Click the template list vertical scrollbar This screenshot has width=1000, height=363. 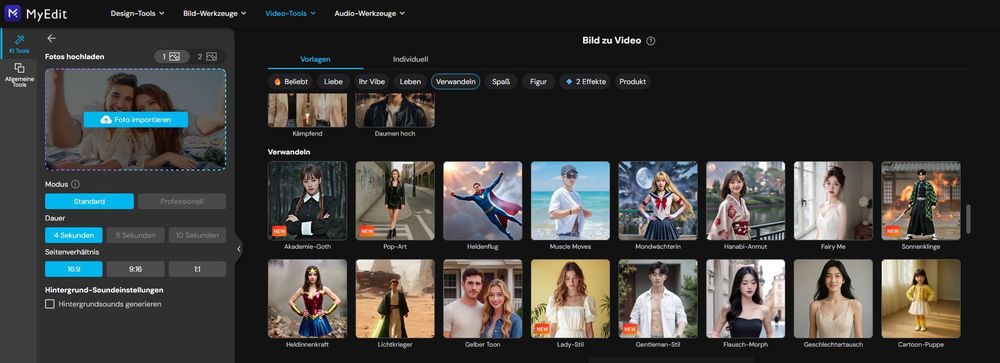(x=969, y=219)
